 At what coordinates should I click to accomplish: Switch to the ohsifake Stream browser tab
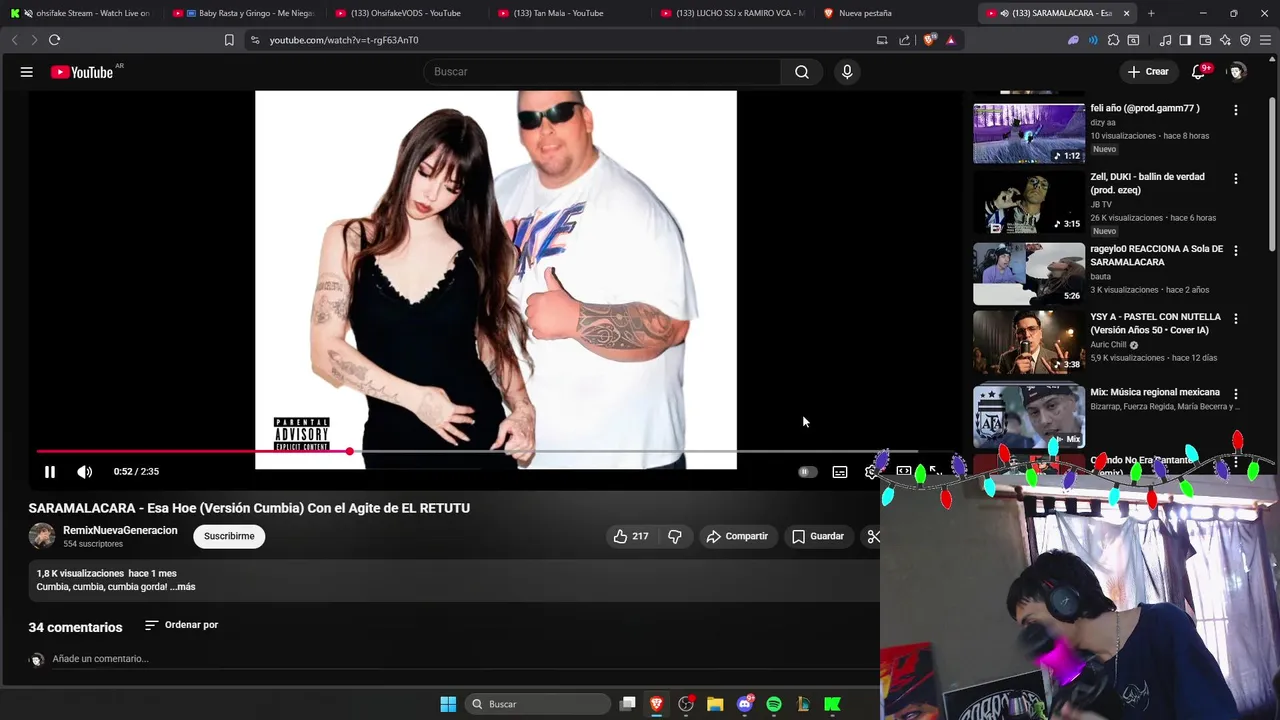(x=80, y=13)
